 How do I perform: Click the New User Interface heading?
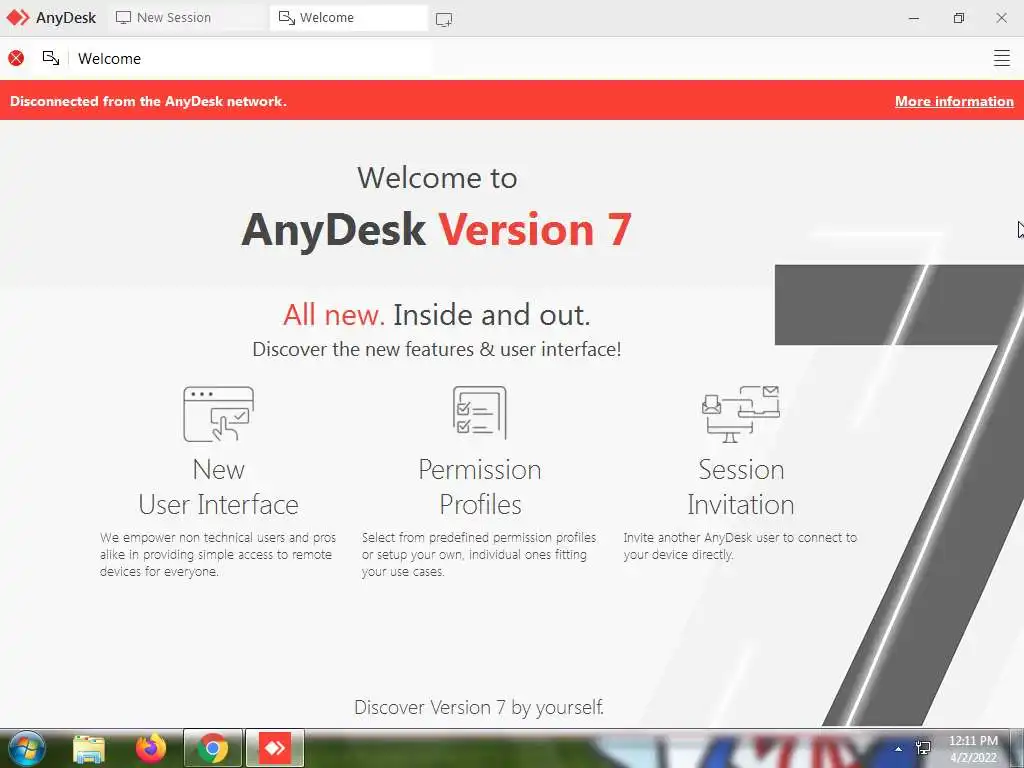click(x=219, y=487)
